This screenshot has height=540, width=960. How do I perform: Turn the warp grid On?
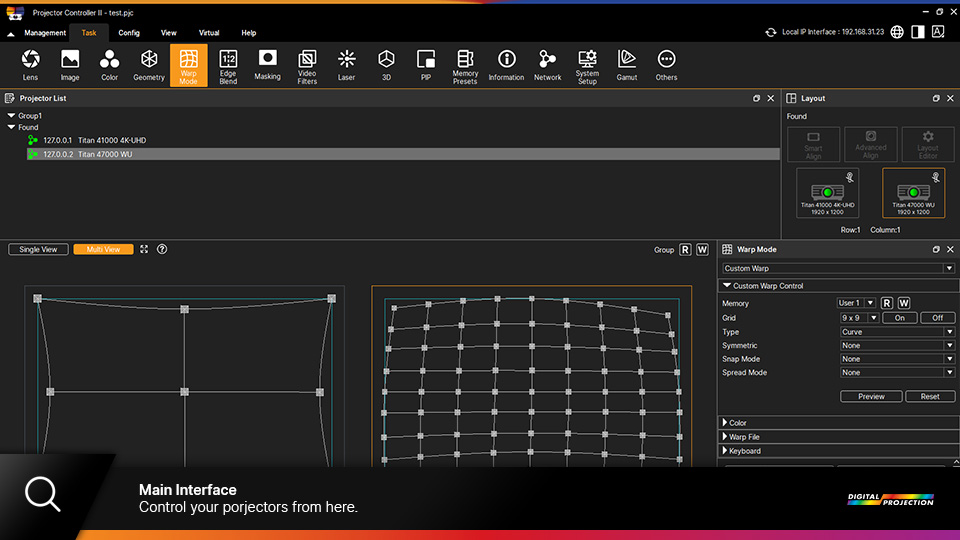(899, 318)
